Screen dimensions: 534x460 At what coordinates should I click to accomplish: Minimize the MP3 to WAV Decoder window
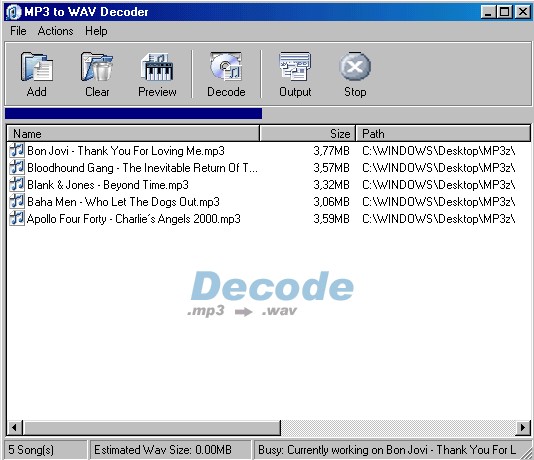tap(488, 12)
